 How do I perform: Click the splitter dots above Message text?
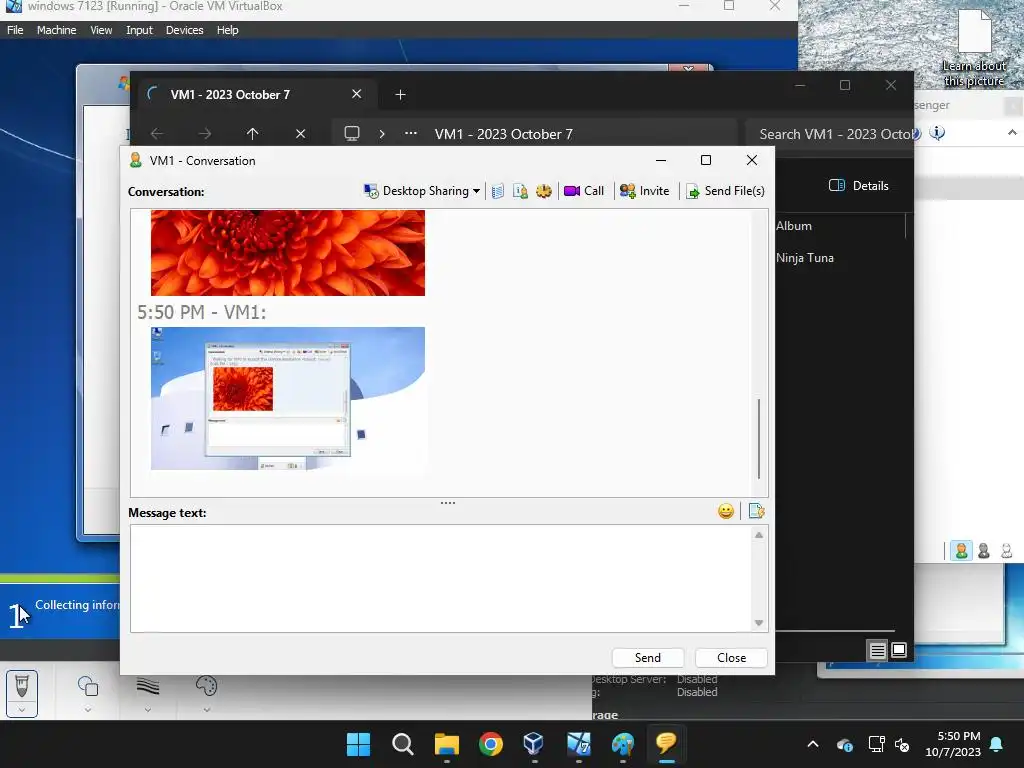(448, 503)
